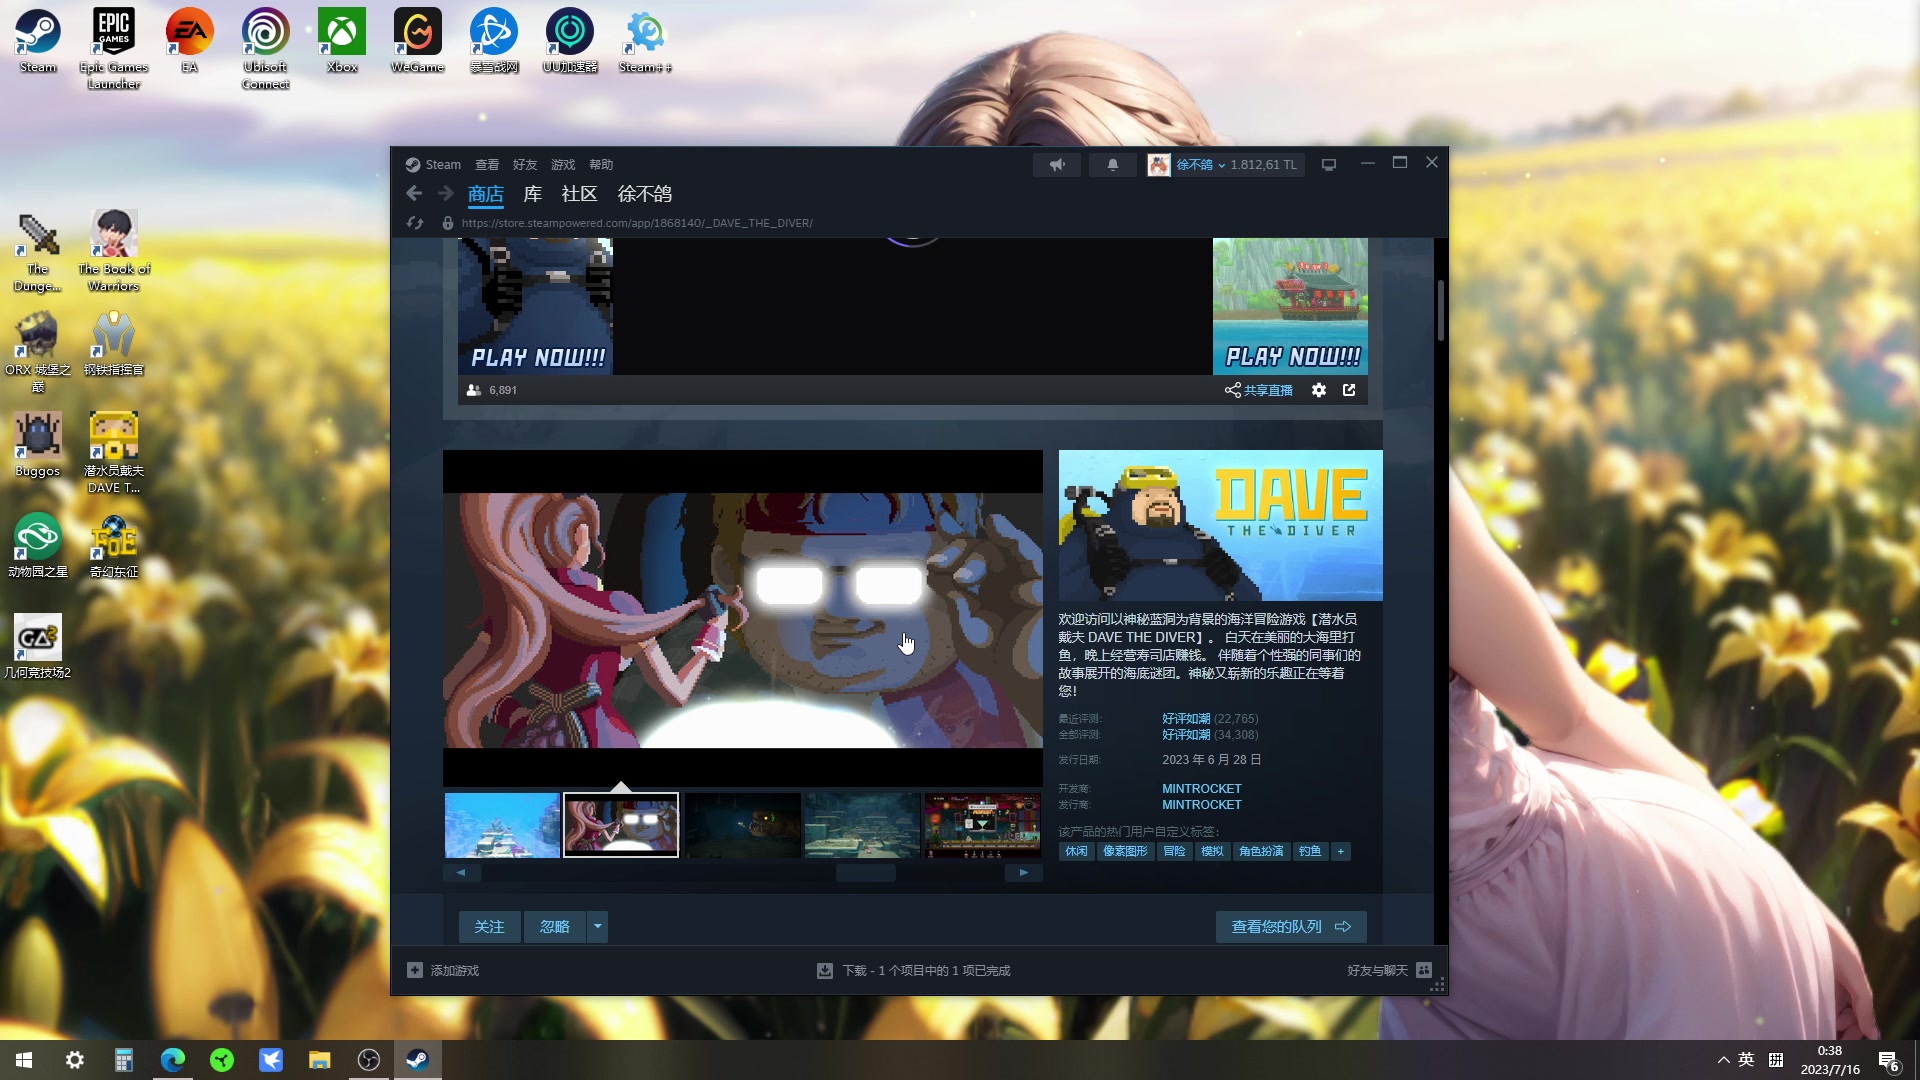Open File Explorer in taskbar

[320, 1060]
